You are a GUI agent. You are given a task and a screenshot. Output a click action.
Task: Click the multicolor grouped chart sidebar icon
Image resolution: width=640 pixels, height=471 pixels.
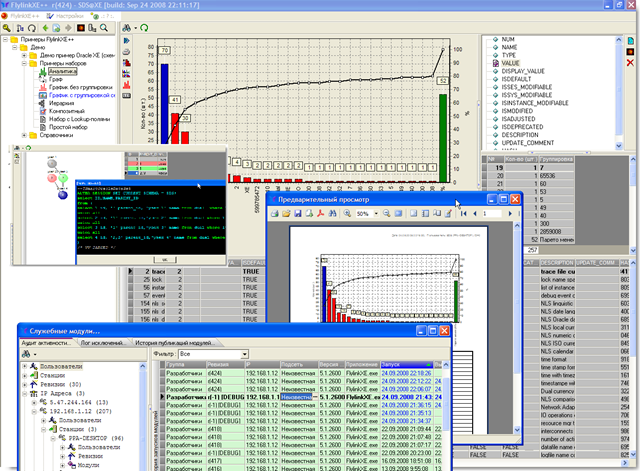pyautogui.click(x=127, y=74)
